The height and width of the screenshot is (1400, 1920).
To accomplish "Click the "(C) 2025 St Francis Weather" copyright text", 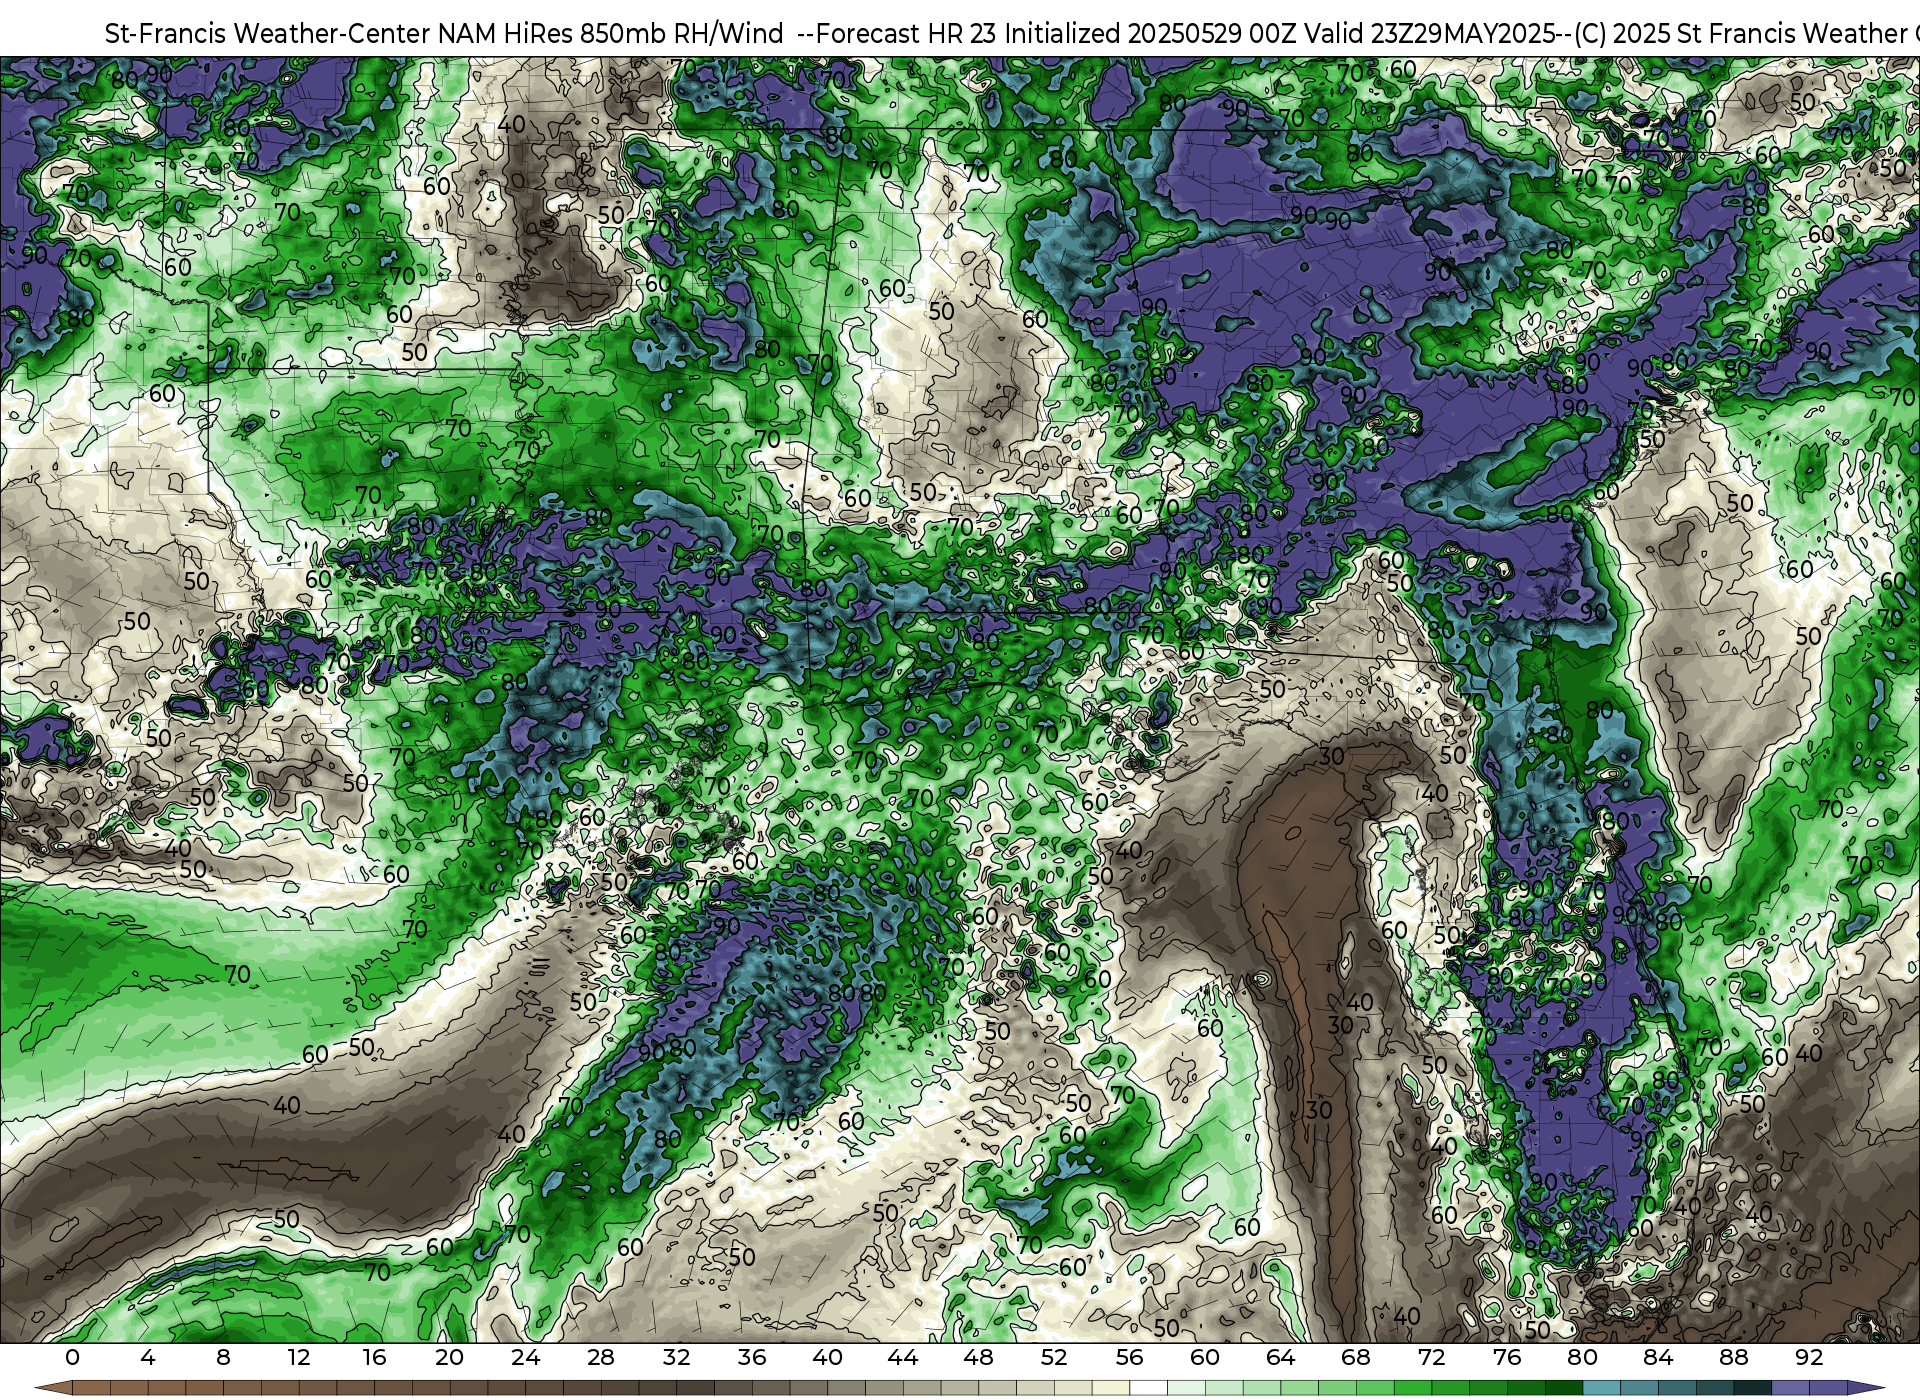I will click(1742, 34).
